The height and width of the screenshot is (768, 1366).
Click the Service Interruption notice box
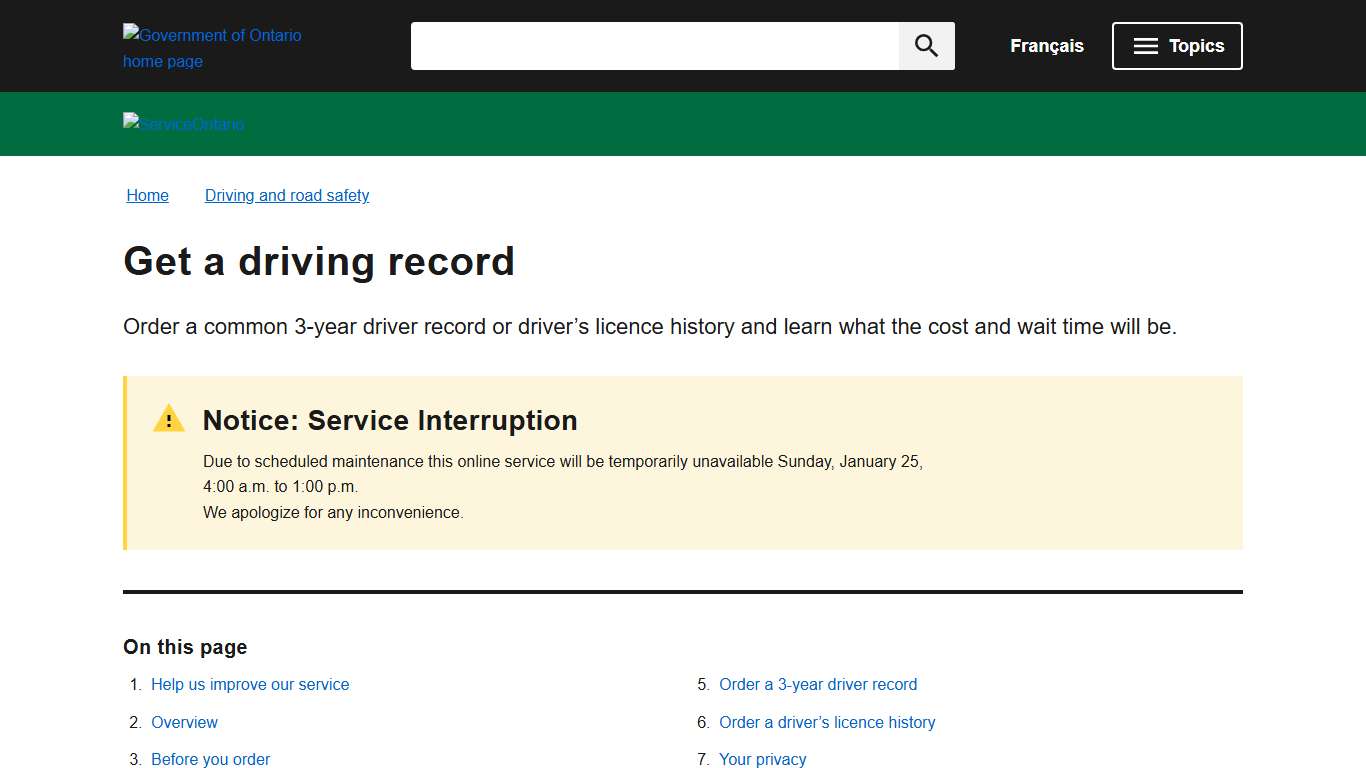(x=683, y=462)
